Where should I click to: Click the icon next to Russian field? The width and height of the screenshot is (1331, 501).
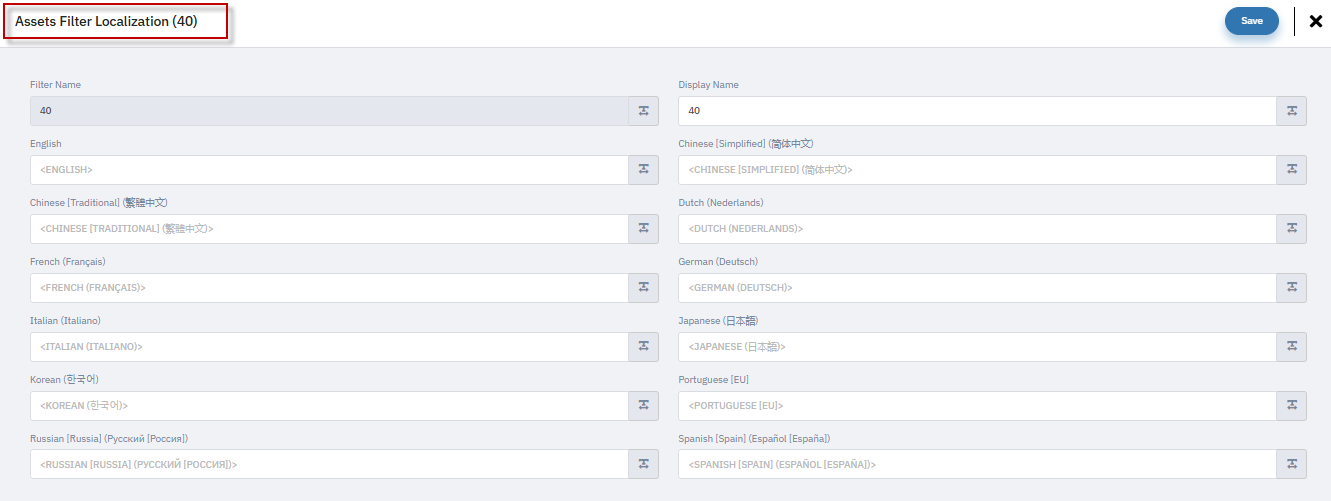643,464
